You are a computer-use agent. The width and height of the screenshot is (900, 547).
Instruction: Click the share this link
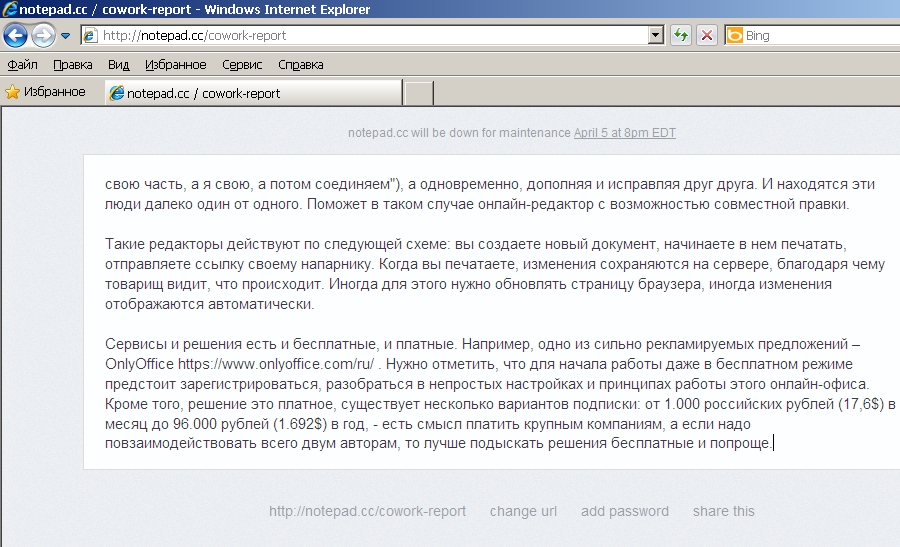pos(723,511)
